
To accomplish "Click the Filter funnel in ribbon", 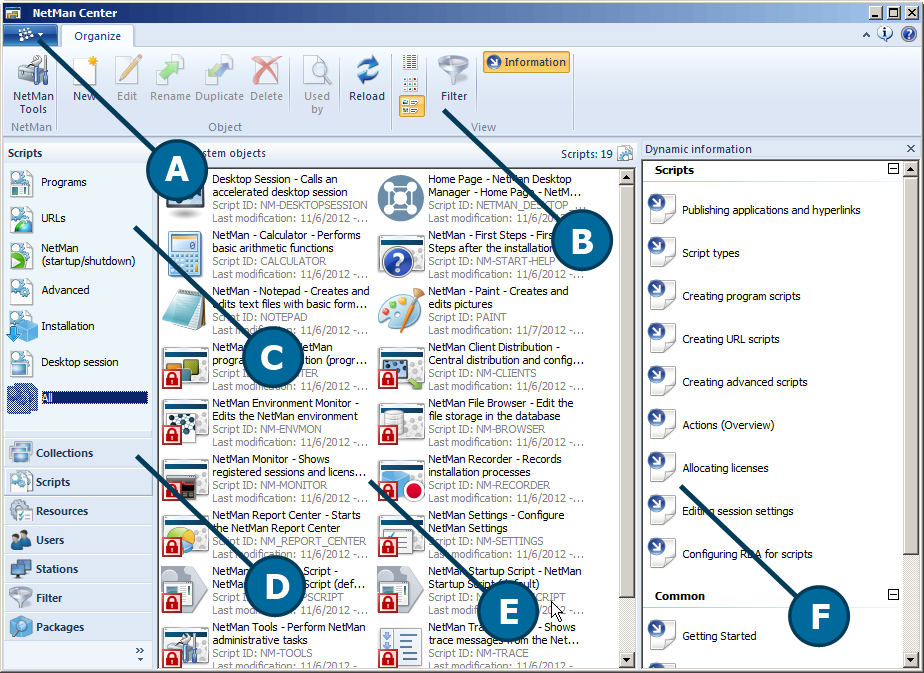I will (x=454, y=78).
